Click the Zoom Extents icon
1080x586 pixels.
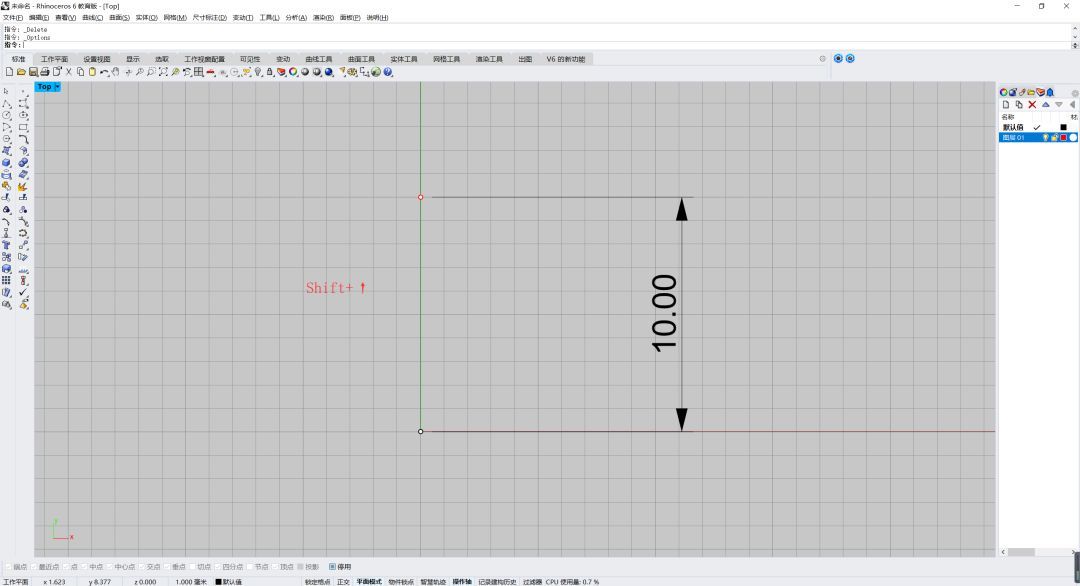click(x=163, y=72)
